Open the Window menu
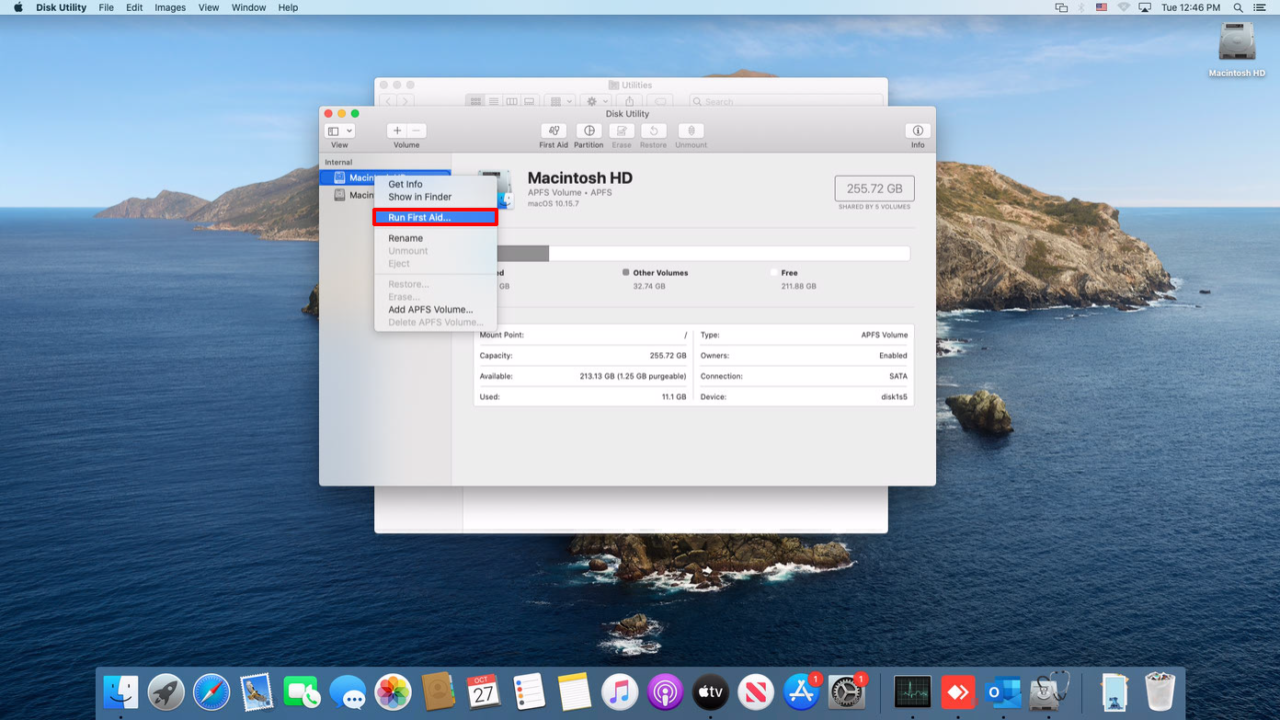Image resolution: width=1280 pixels, height=720 pixels. click(248, 7)
